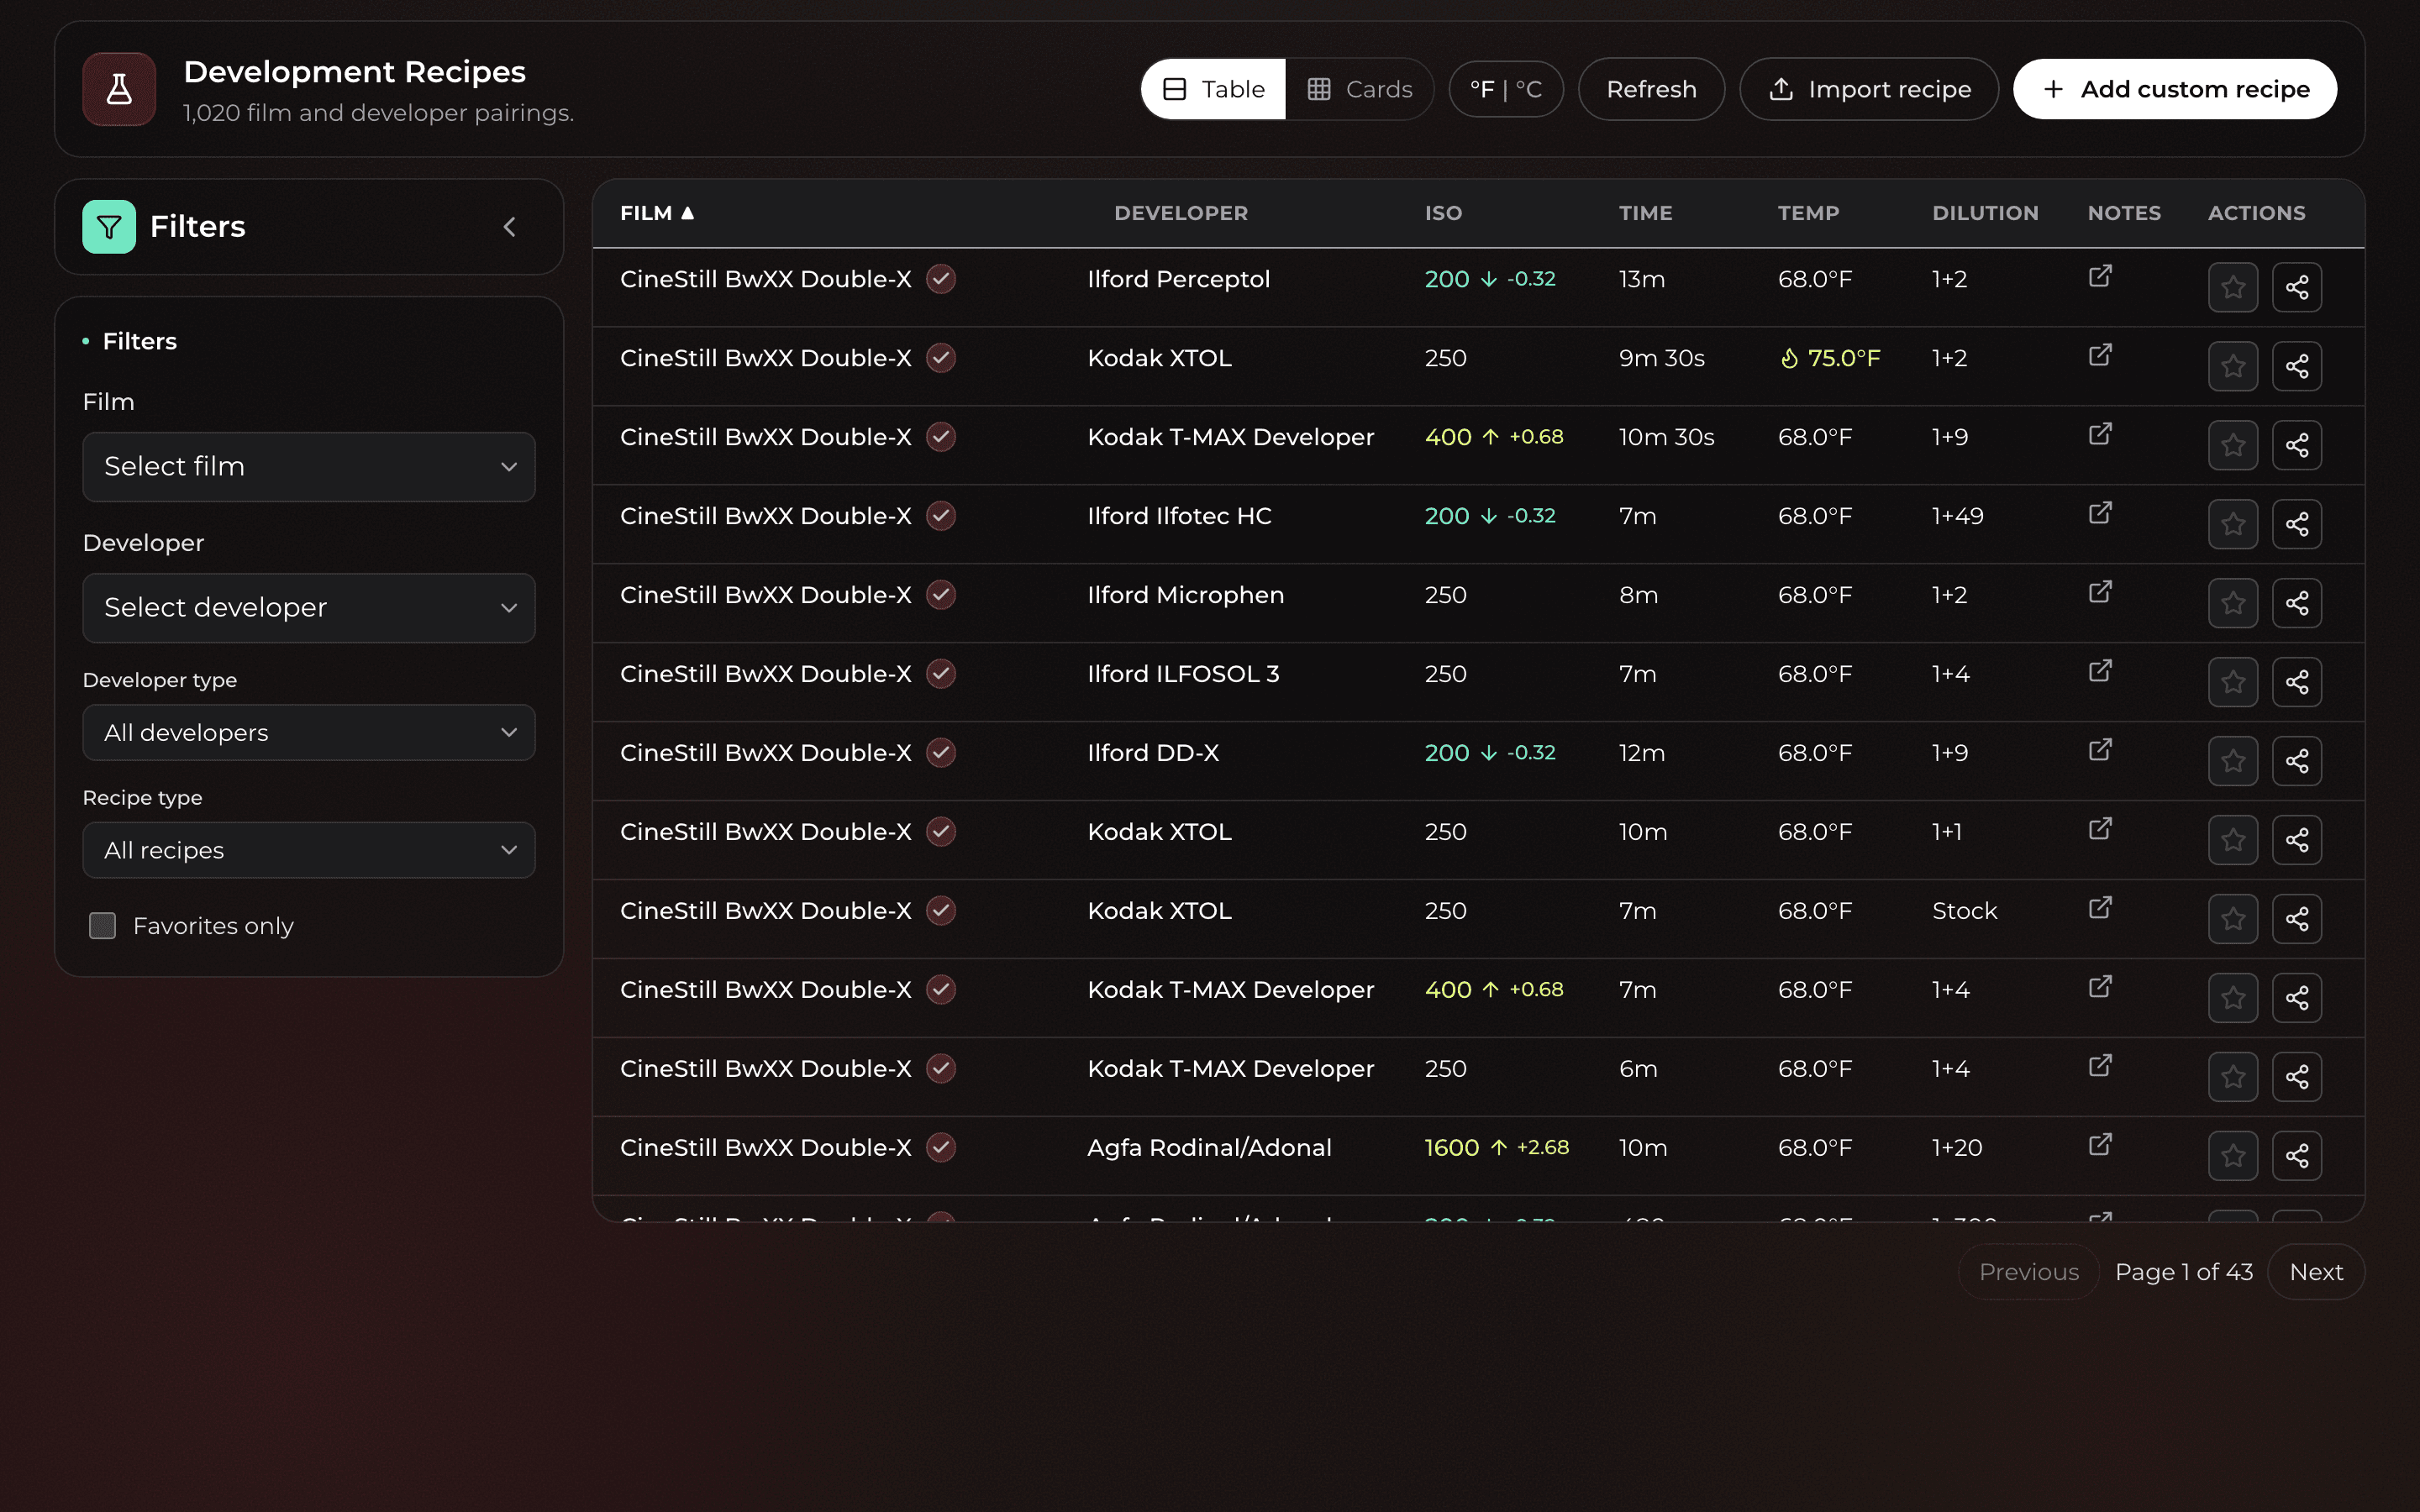Click the DEVELOPER column header
Viewport: 2420px width, 1512px height.
point(1181,213)
